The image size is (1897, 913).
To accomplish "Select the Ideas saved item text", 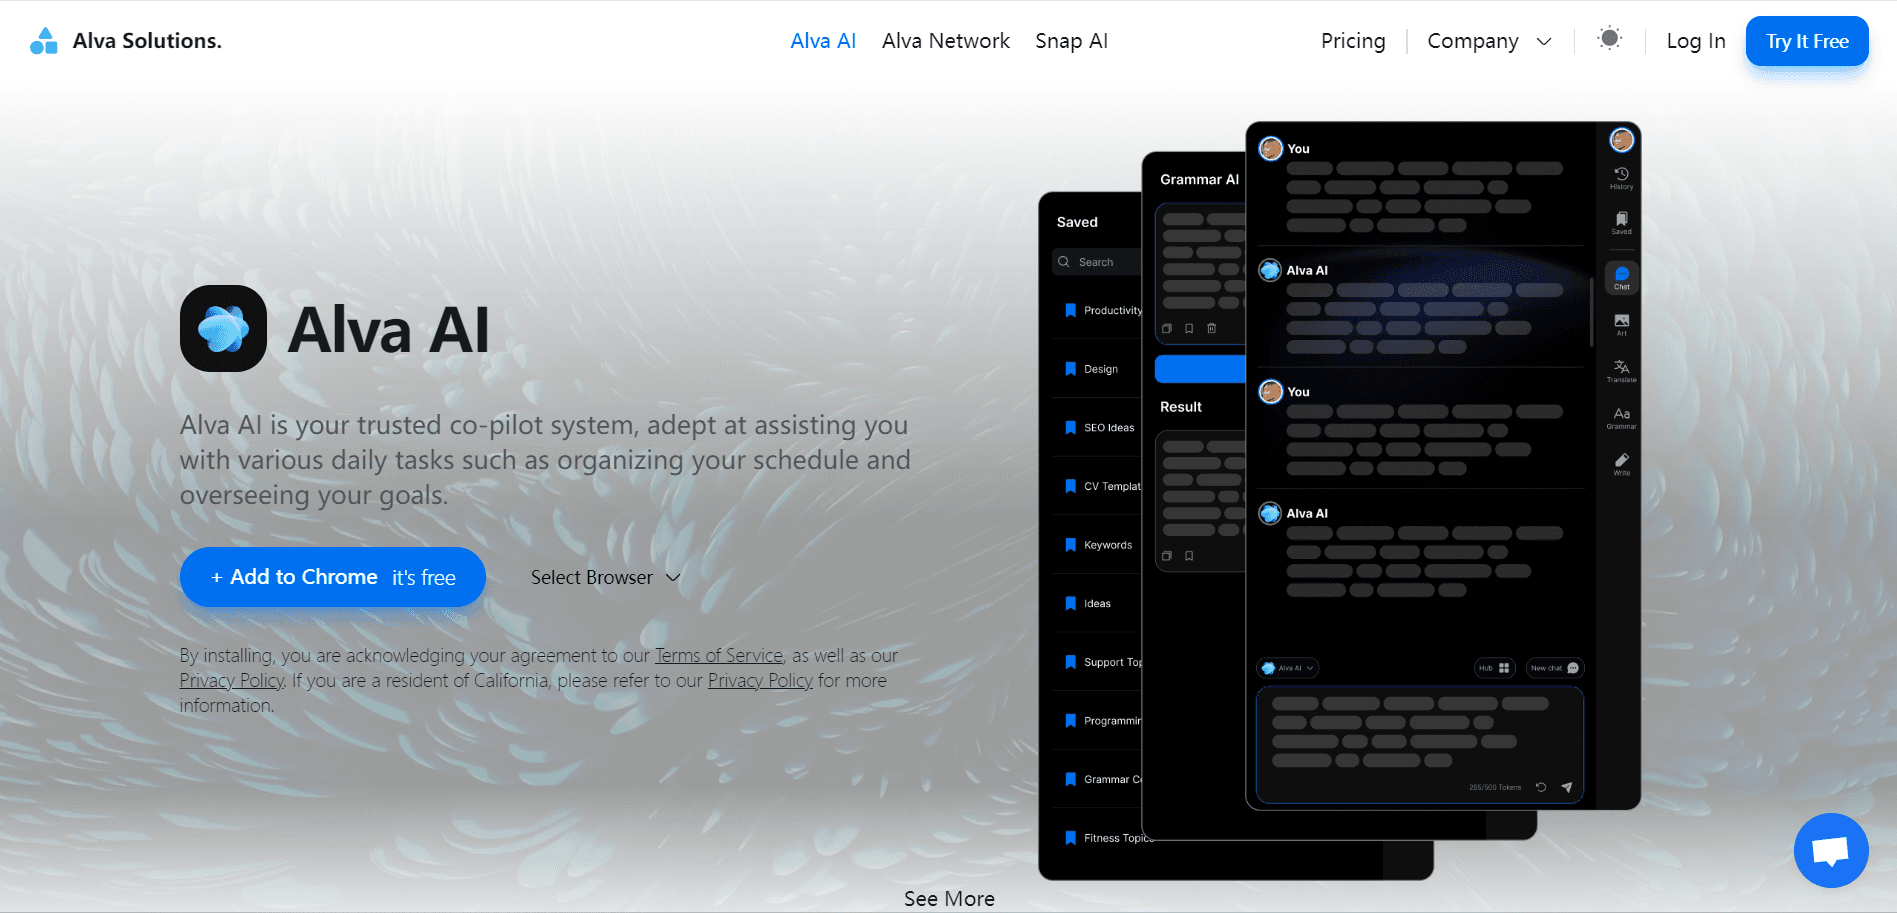I will tap(1097, 603).
